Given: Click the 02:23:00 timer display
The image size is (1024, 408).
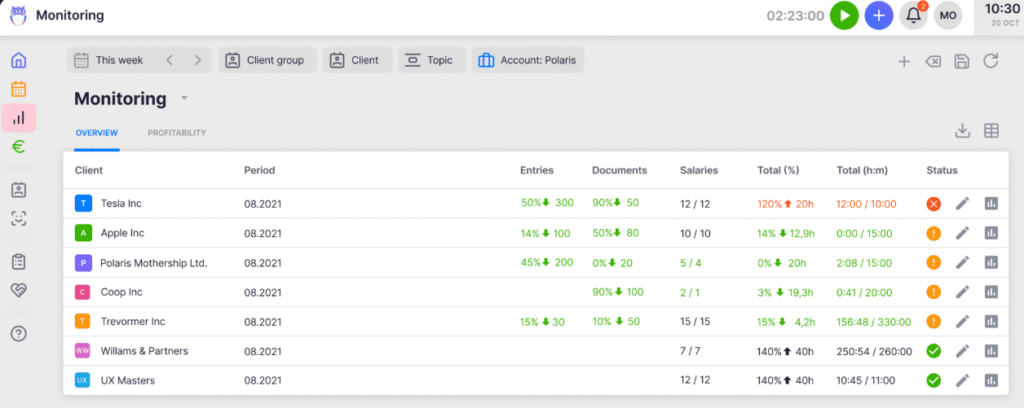Looking at the screenshot, I should (x=795, y=16).
